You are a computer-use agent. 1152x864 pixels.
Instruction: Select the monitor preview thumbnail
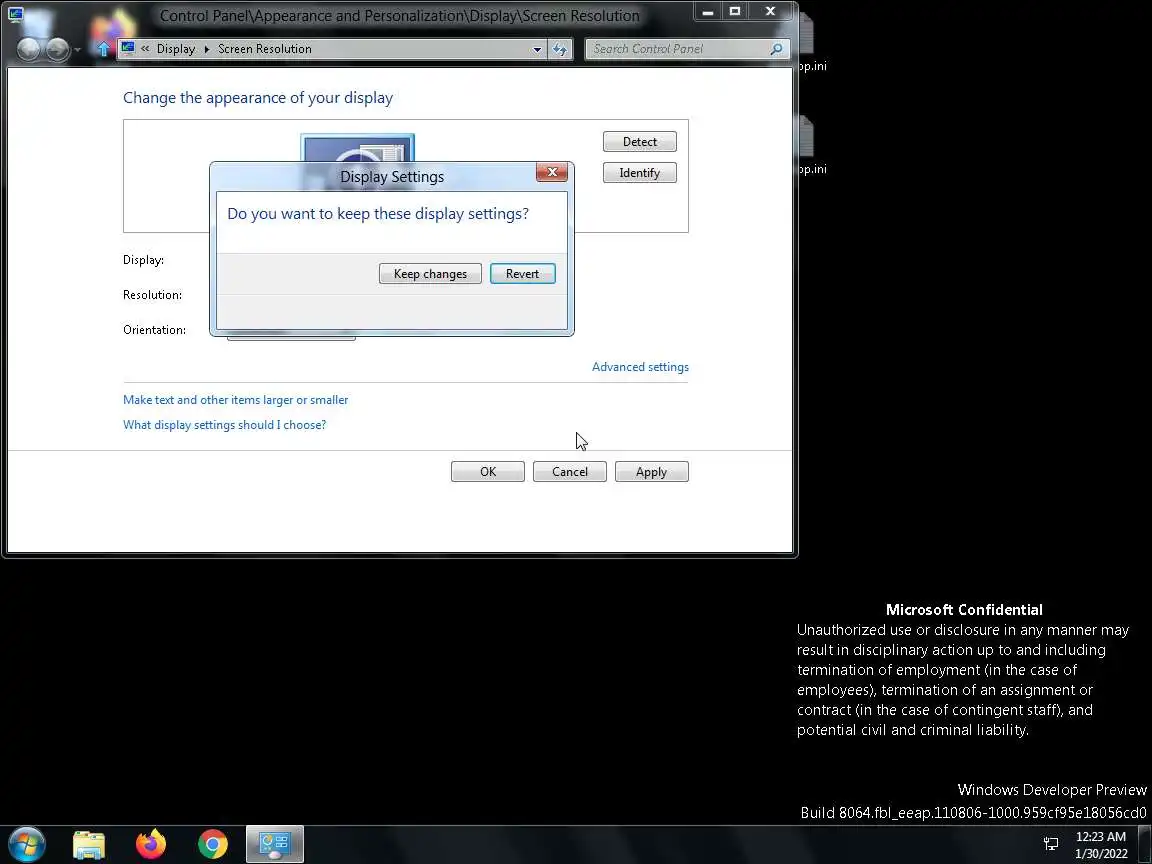[358, 148]
